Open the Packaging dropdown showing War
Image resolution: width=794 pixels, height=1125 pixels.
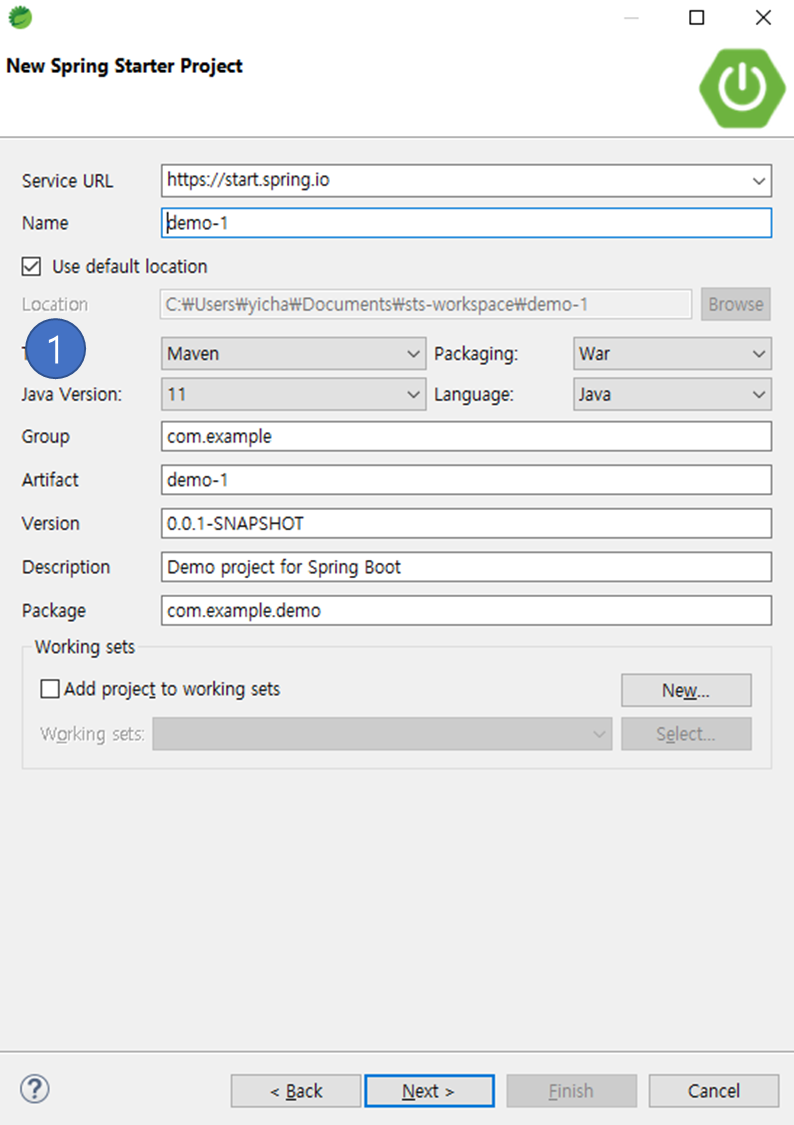(672, 354)
